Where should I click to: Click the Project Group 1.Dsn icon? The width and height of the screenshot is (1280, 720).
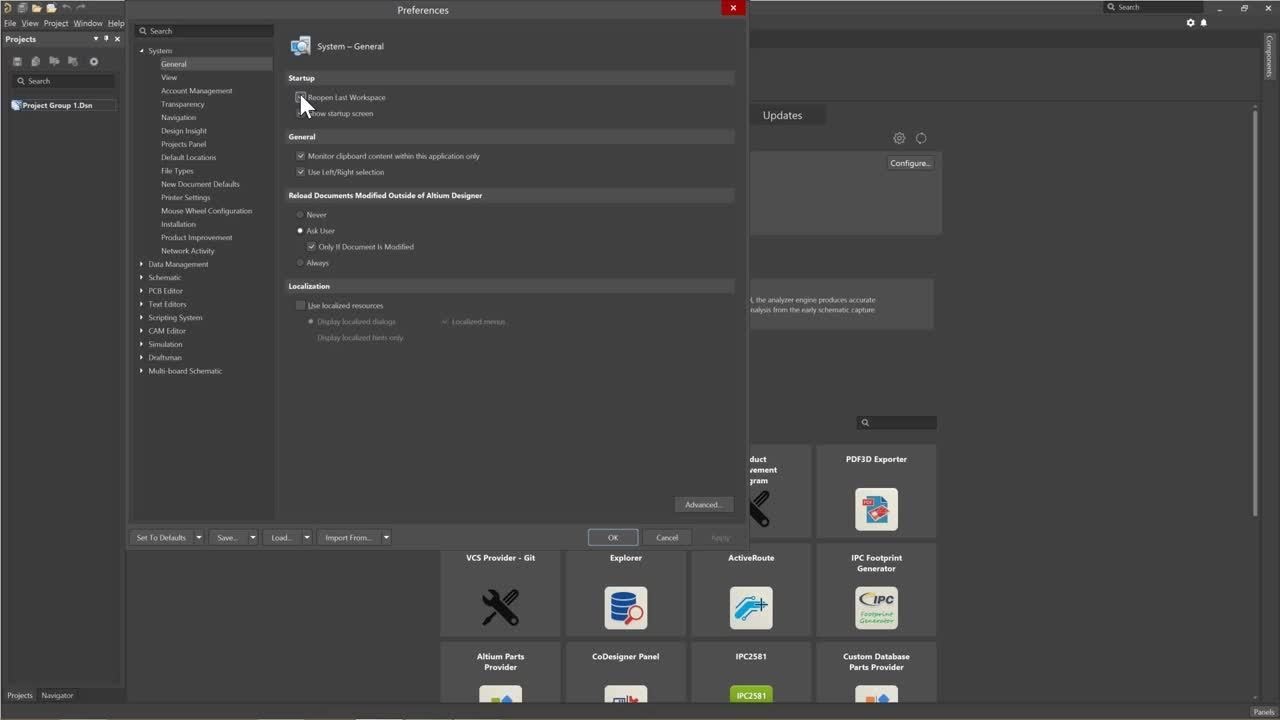(x=16, y=105)
